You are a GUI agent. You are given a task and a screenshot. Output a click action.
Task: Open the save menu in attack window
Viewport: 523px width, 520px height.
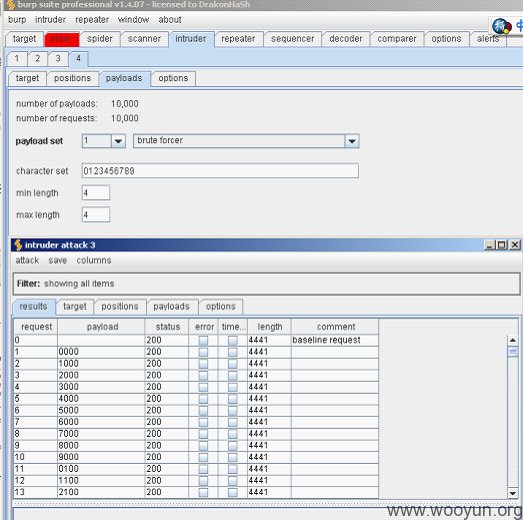coord(58,260)
